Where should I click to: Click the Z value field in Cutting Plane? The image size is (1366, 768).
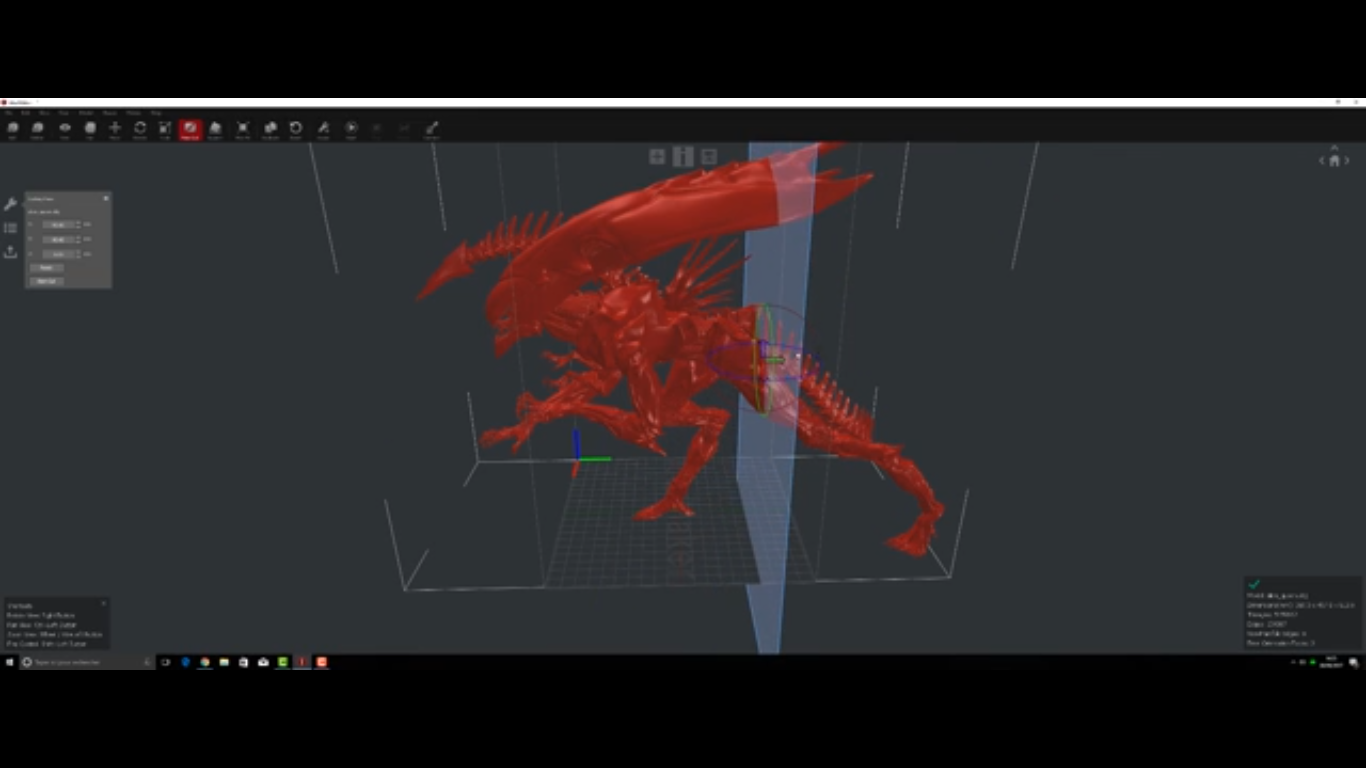coord(59,254)
